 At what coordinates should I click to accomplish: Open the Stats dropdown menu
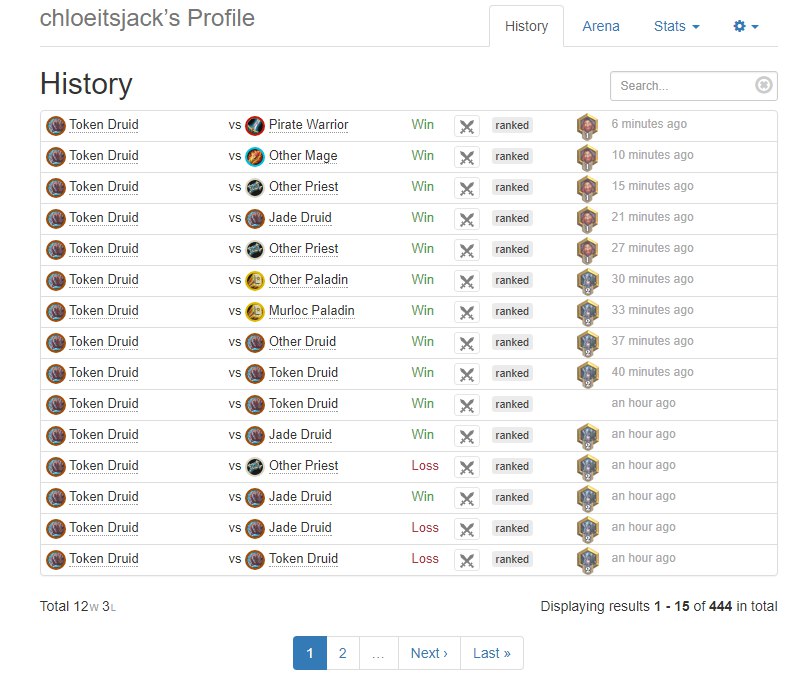click(676, 26)
